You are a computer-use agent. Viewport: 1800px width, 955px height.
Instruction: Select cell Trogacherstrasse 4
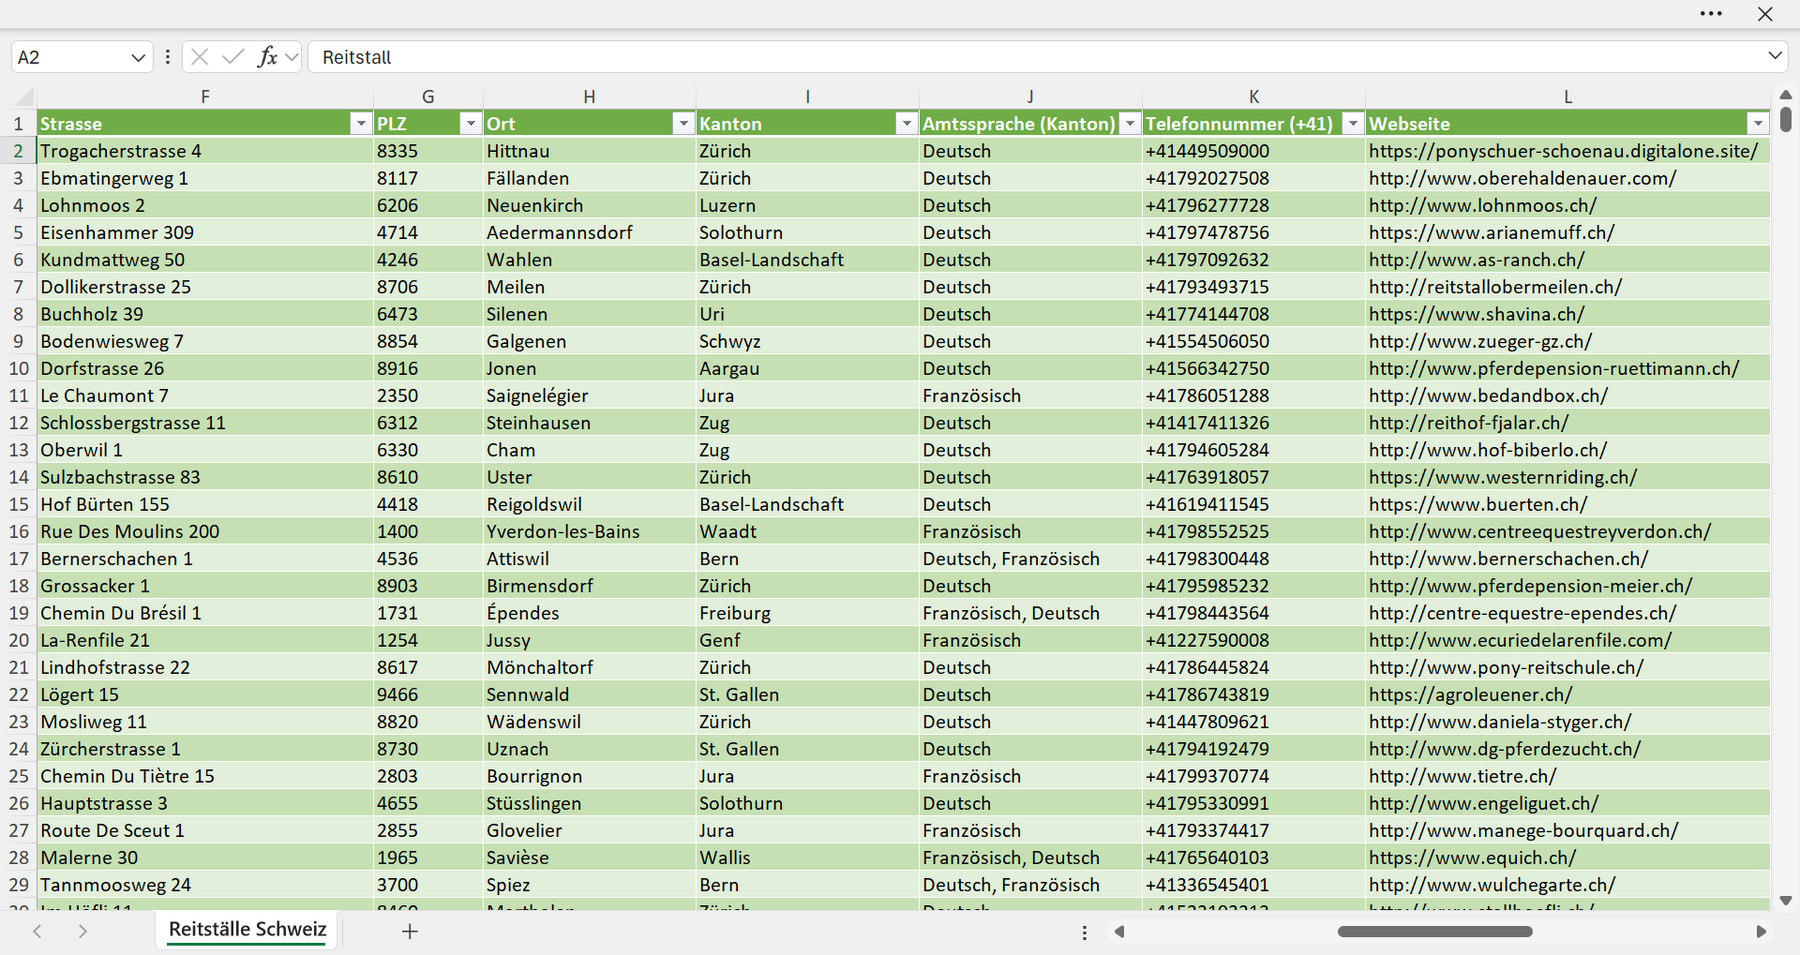tap(205, 151)
